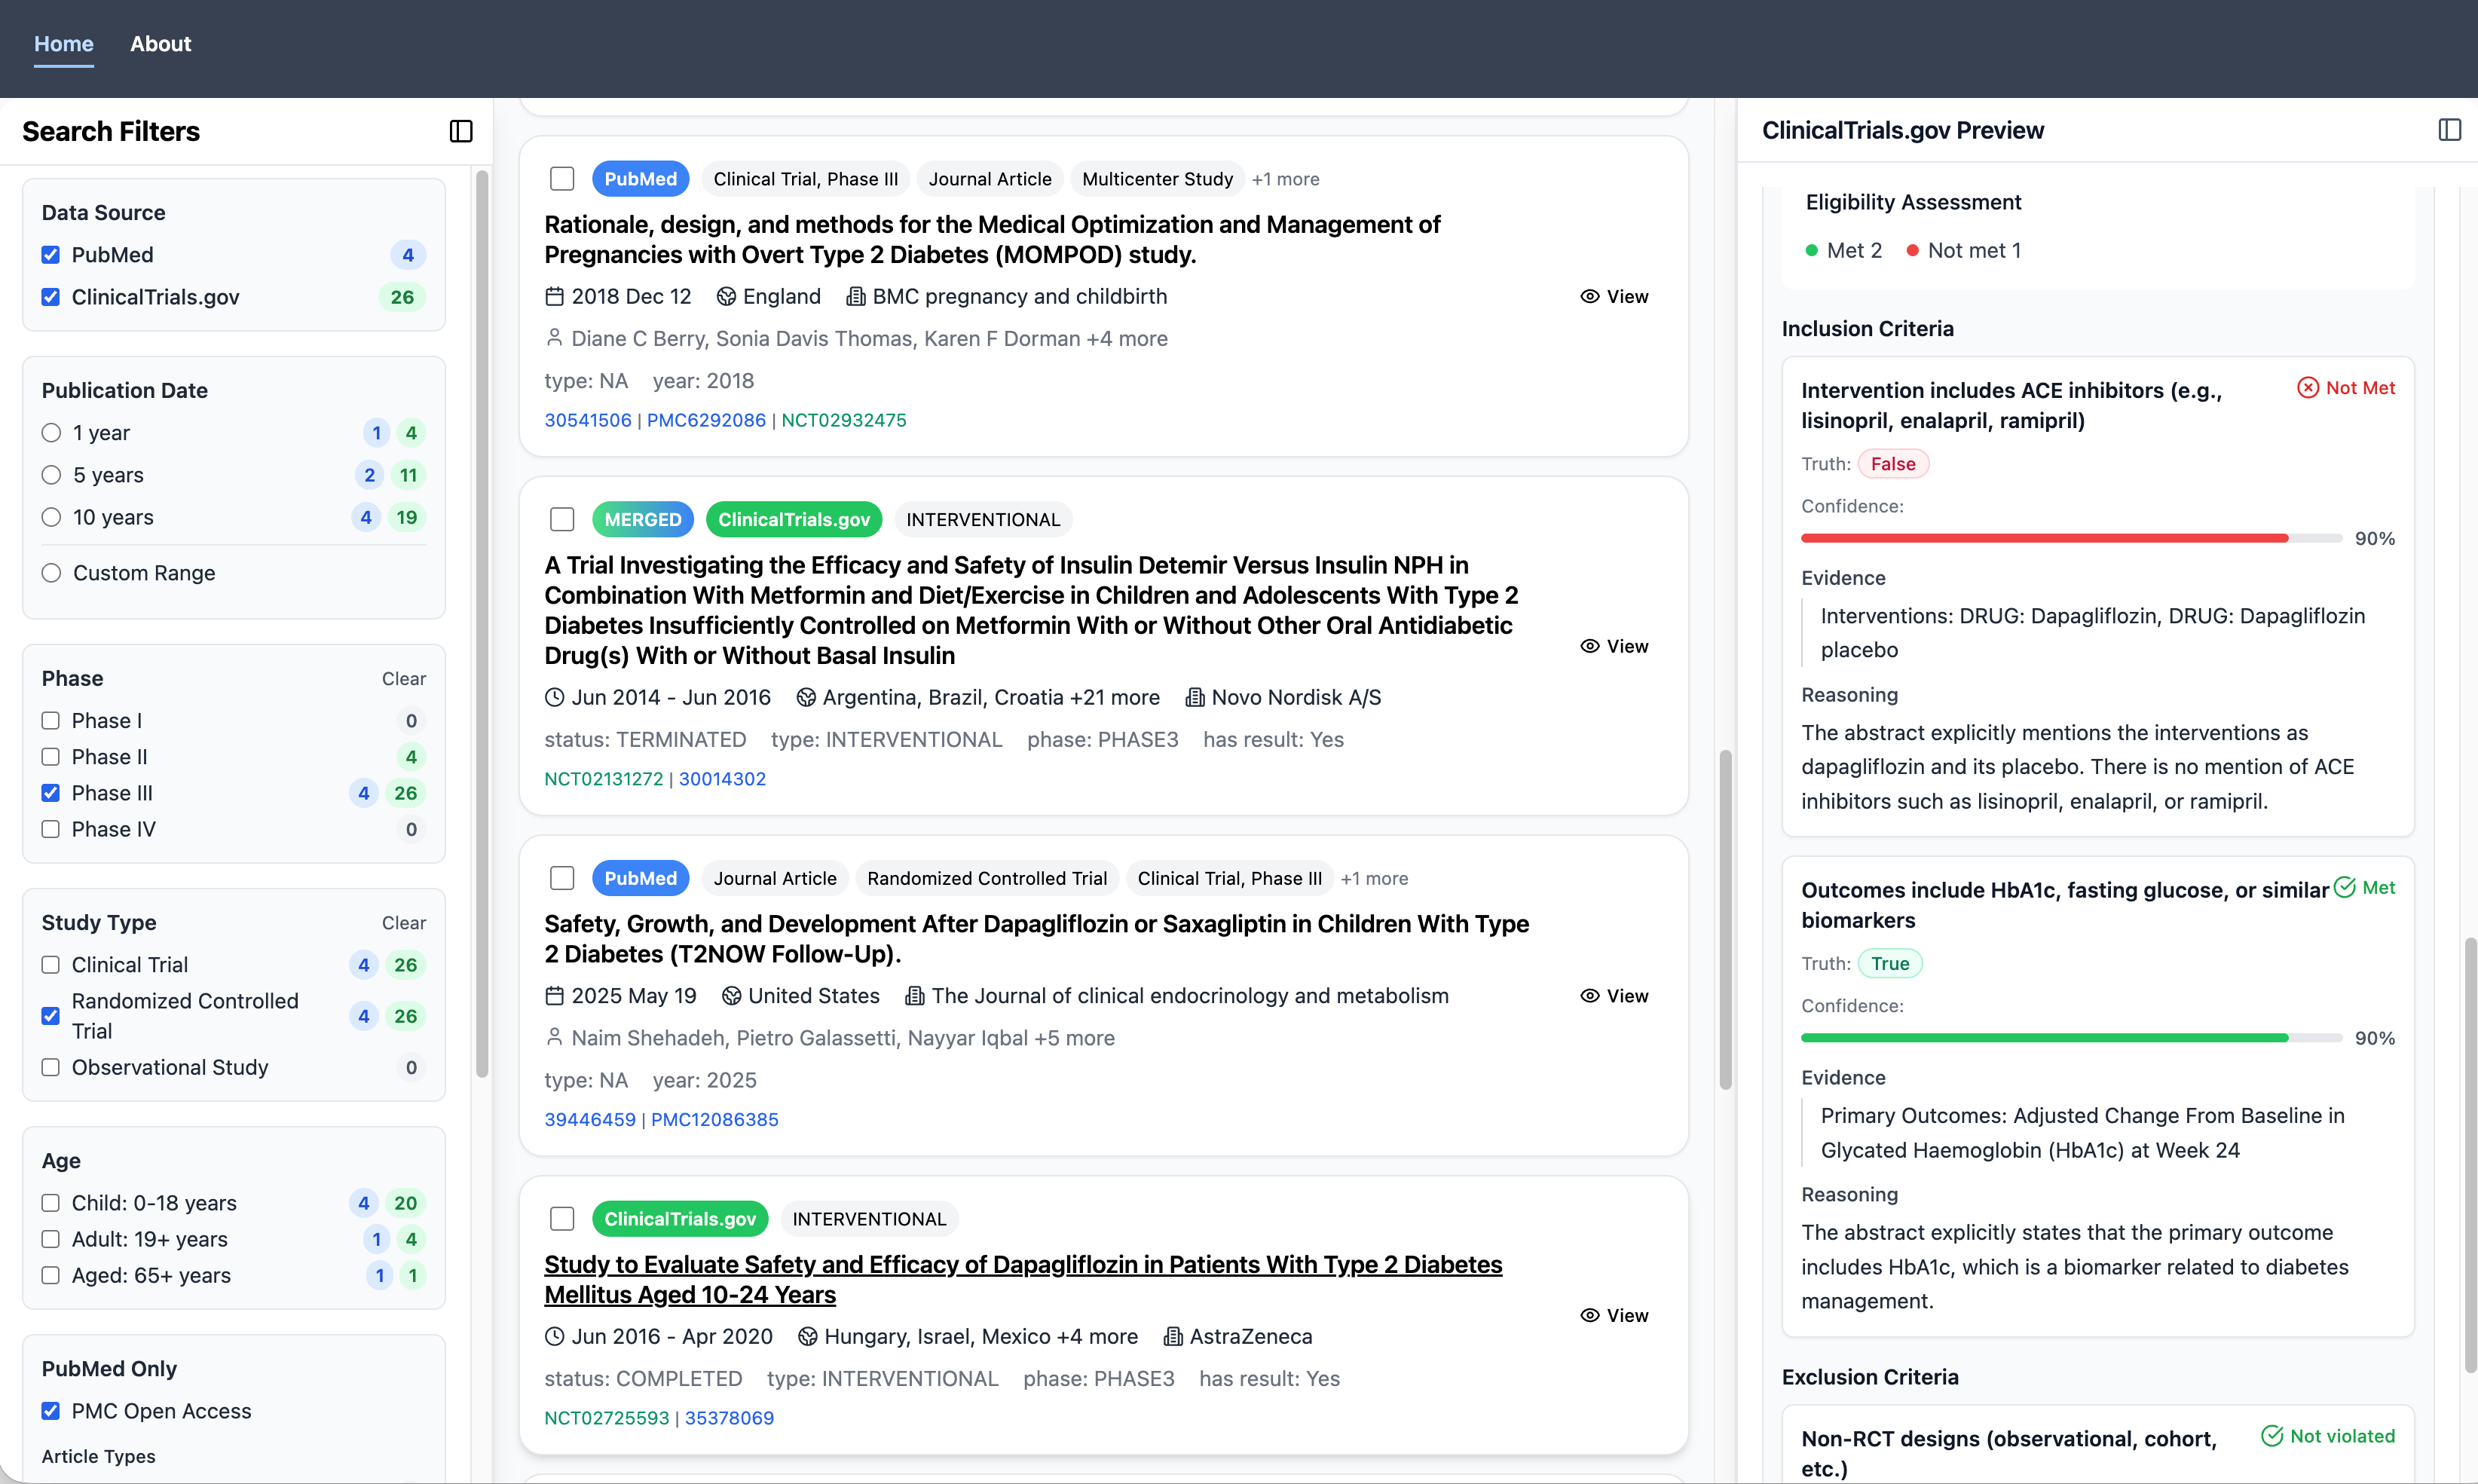
Task: Clear the Phase filter selection
Action: pyautogui.click(x=403, y=679)
